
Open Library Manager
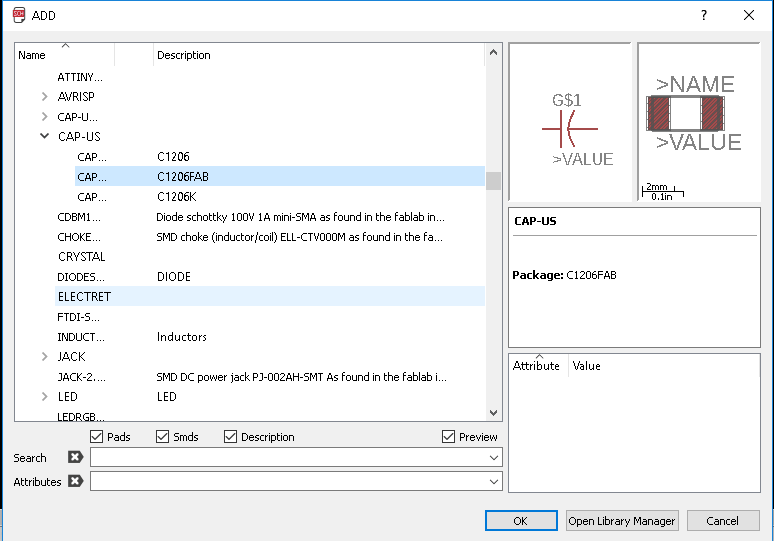click(622, 521)
